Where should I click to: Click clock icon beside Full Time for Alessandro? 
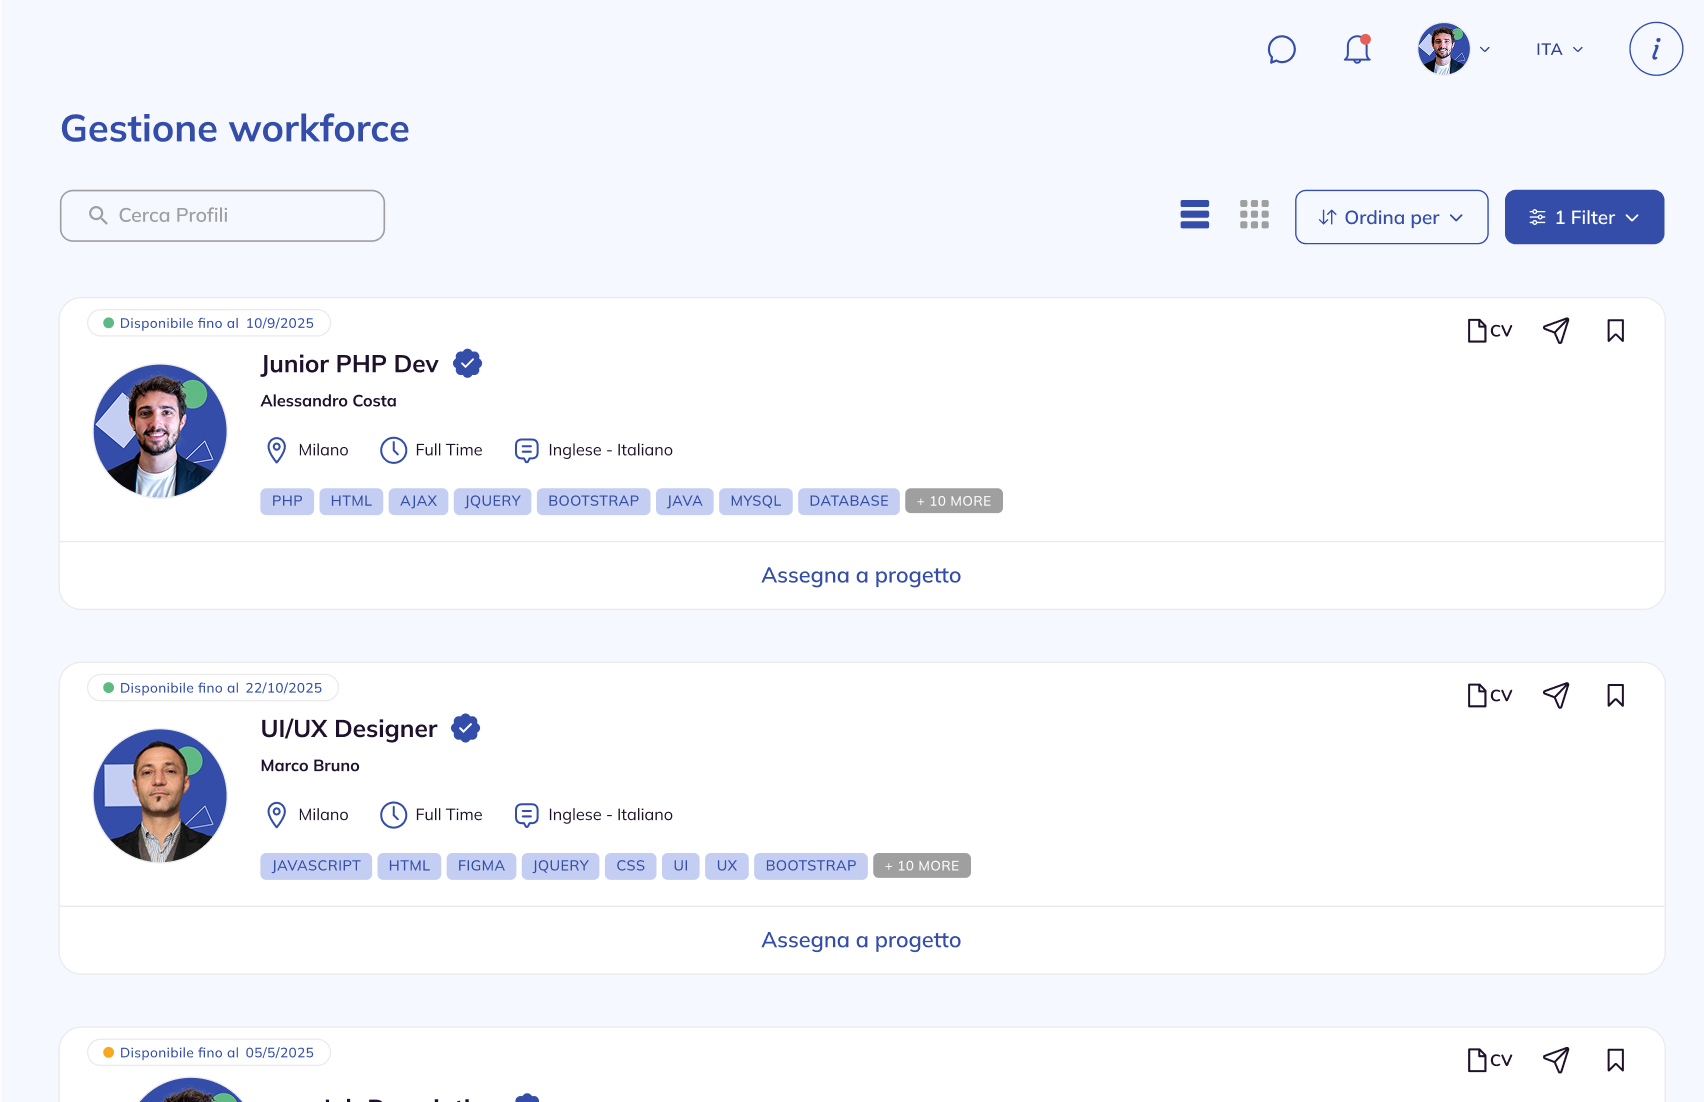[394, 450]
